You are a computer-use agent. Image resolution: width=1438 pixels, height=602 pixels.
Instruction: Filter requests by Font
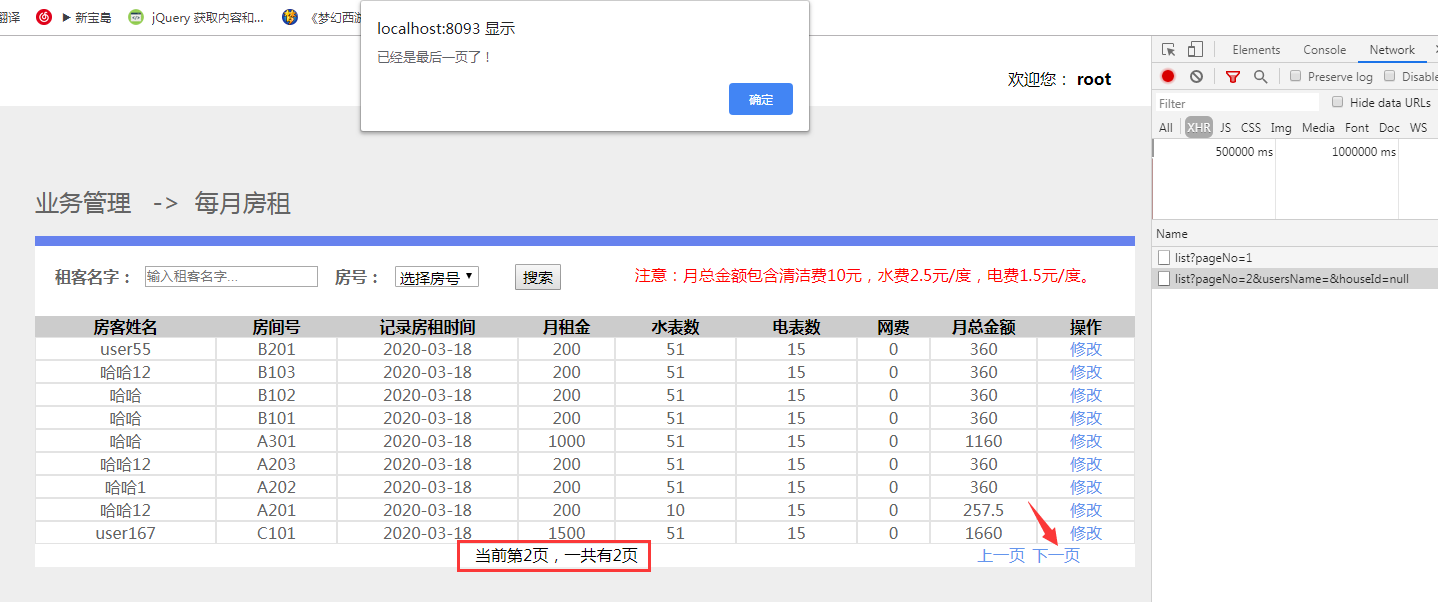(1357, 128)
